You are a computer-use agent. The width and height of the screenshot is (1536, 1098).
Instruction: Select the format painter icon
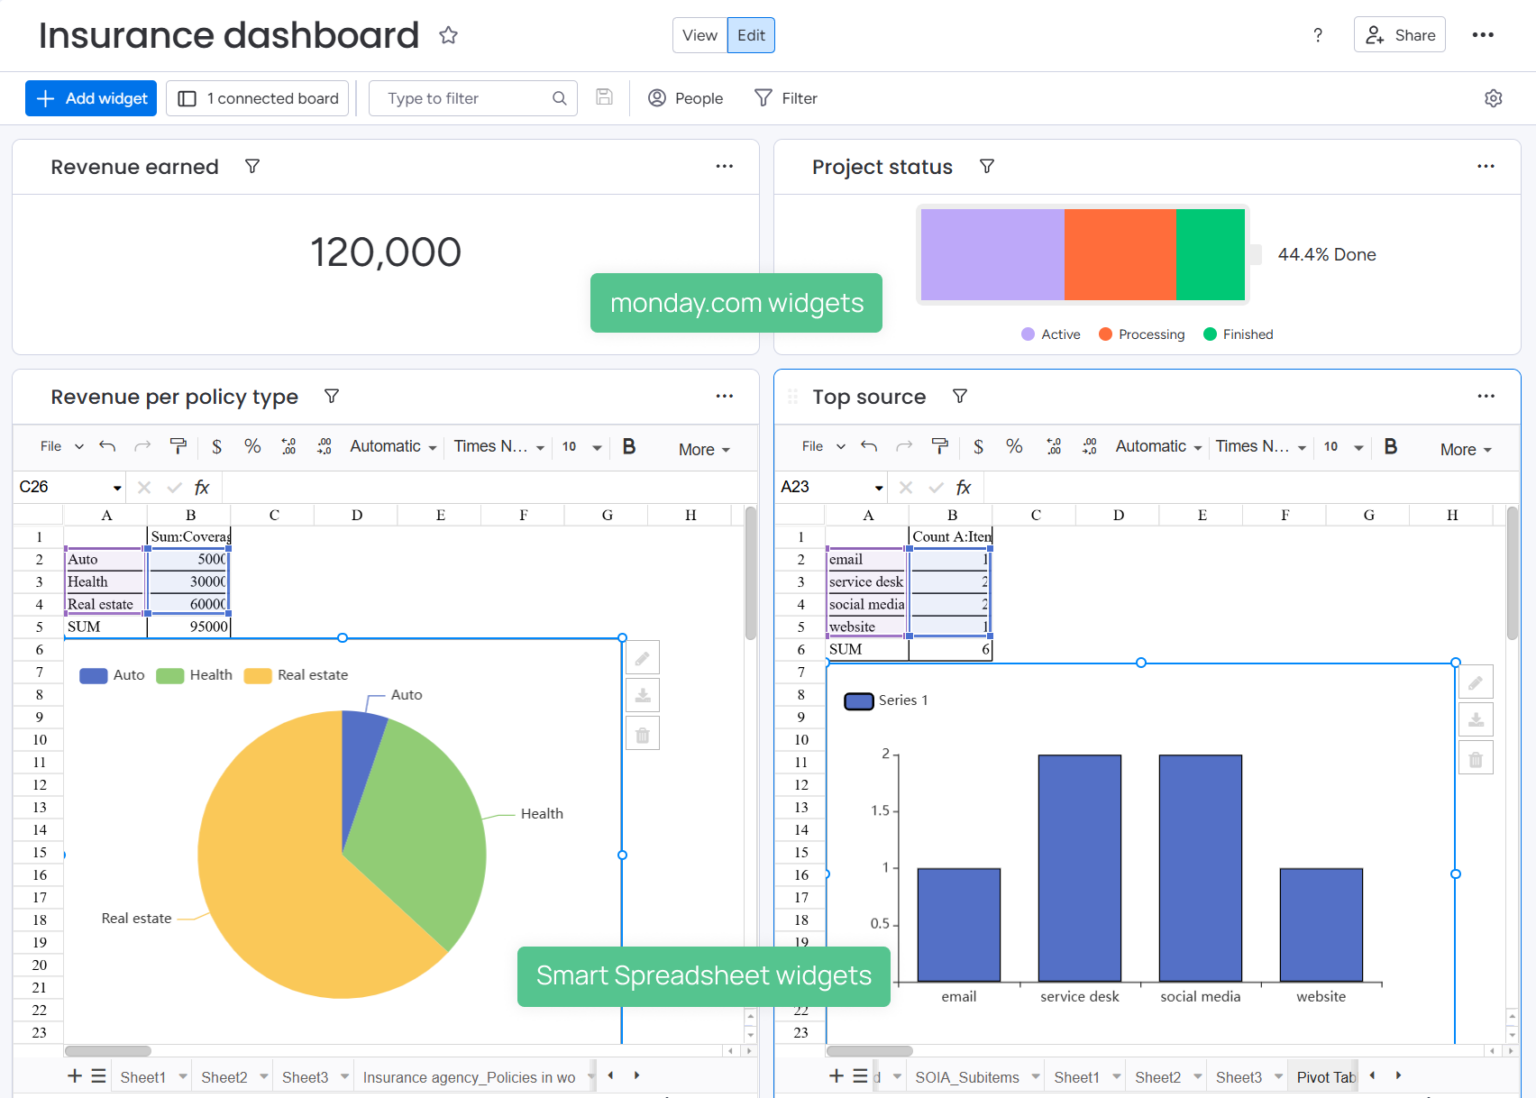(178, 446)
